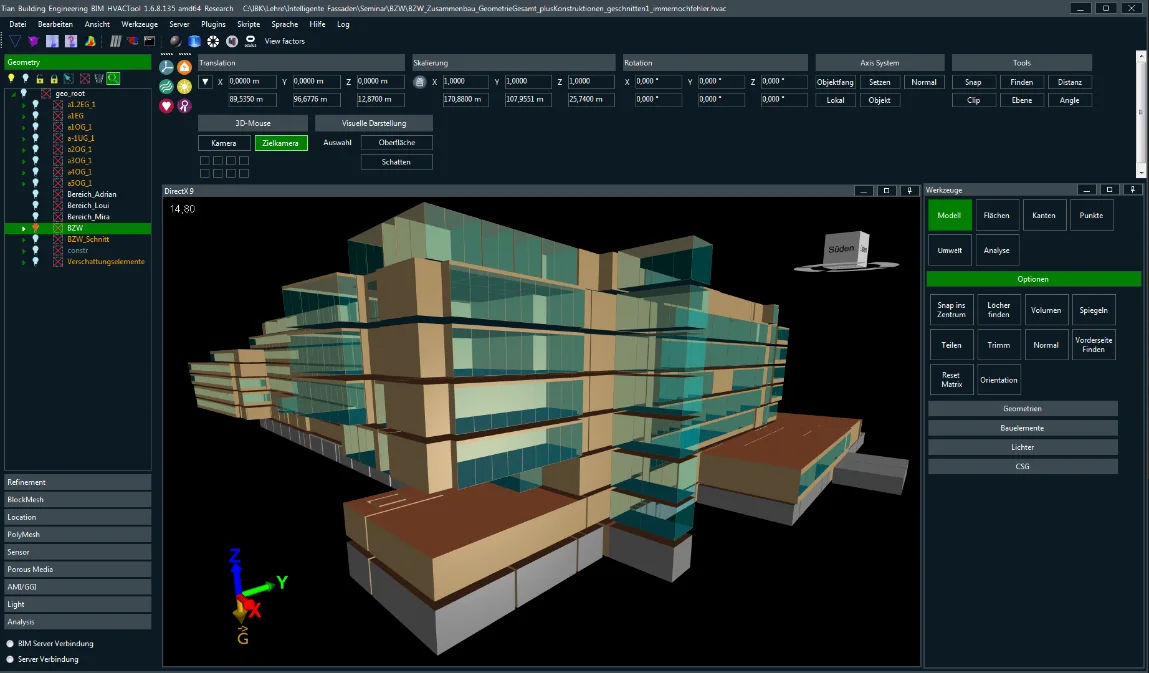Click the green waves round icon
Viewport: 1149px width, 673px height.
point(166,87)
